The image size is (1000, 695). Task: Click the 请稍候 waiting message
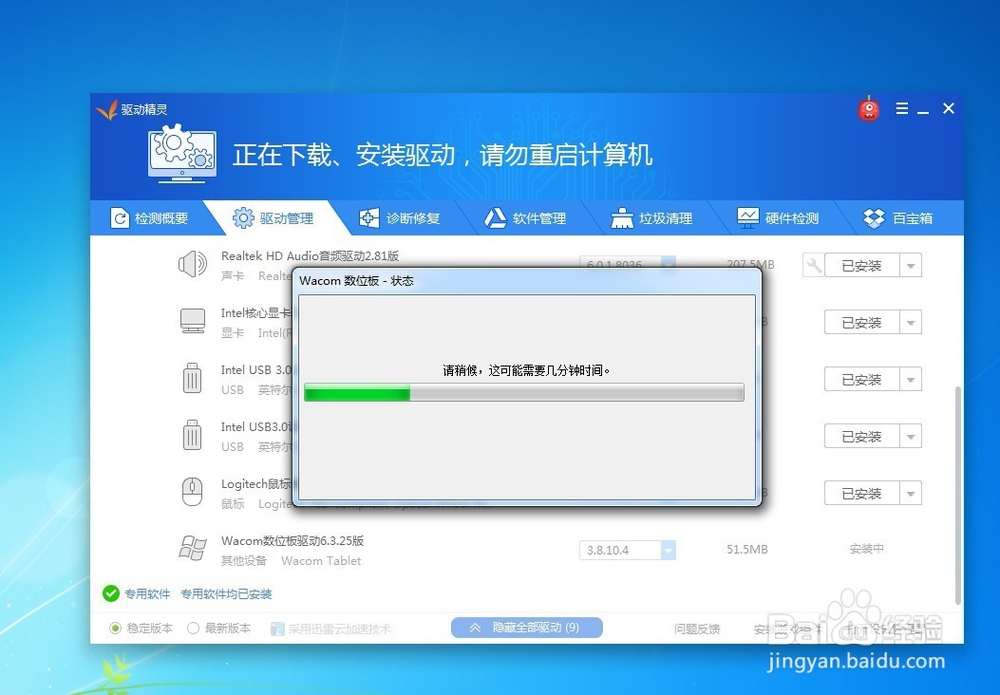click(526, 370)
